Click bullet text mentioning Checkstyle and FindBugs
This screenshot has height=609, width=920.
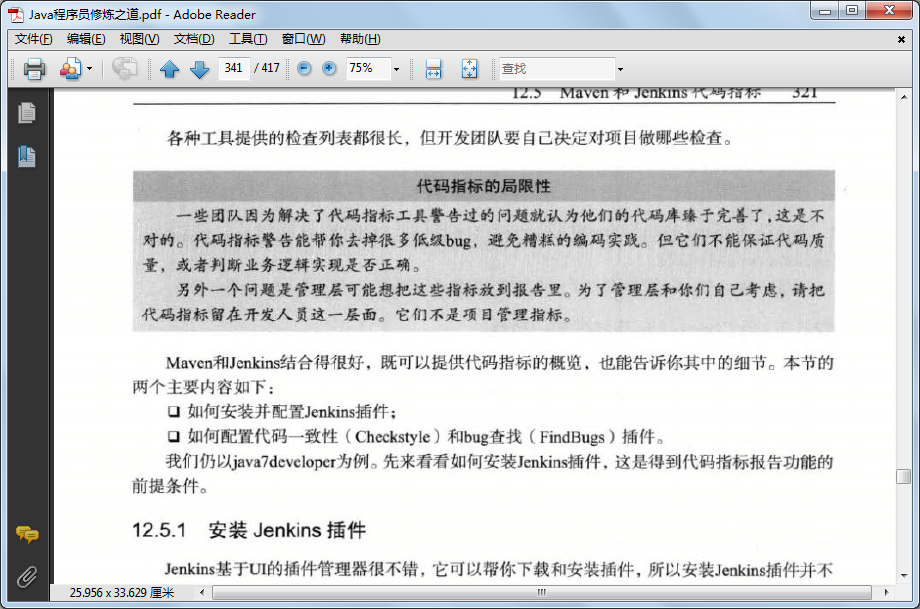[426, 437]
